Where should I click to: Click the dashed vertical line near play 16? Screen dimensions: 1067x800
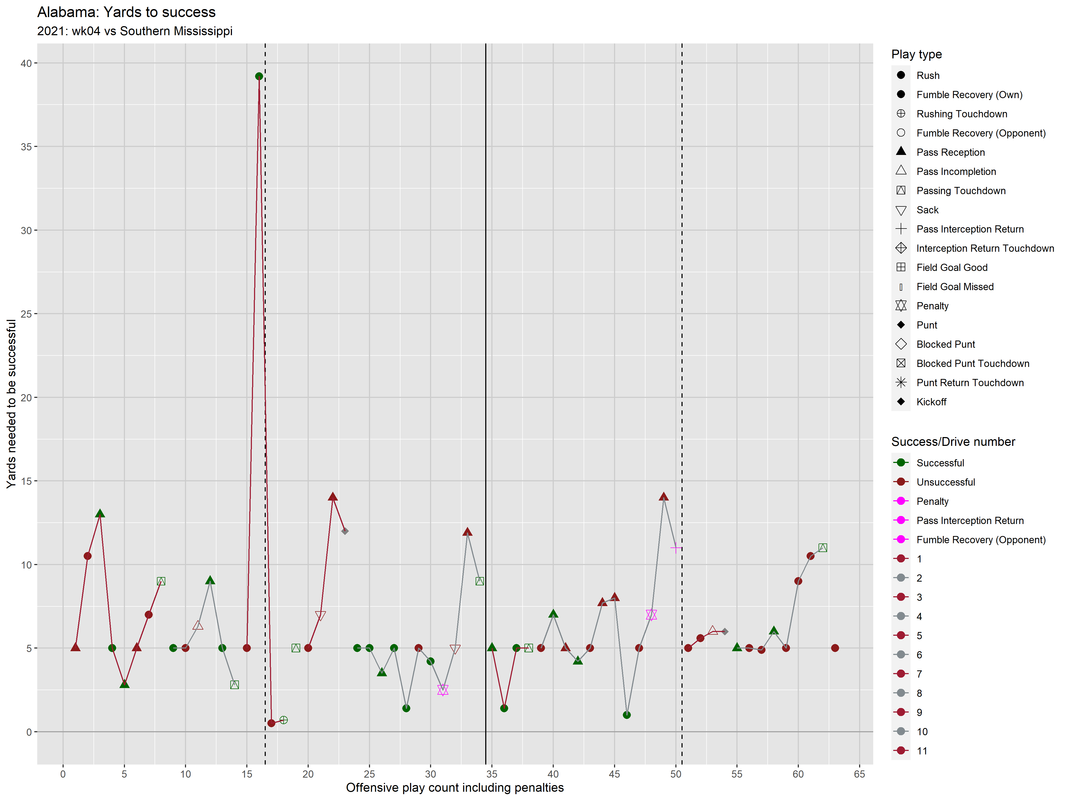pos(265,404)
